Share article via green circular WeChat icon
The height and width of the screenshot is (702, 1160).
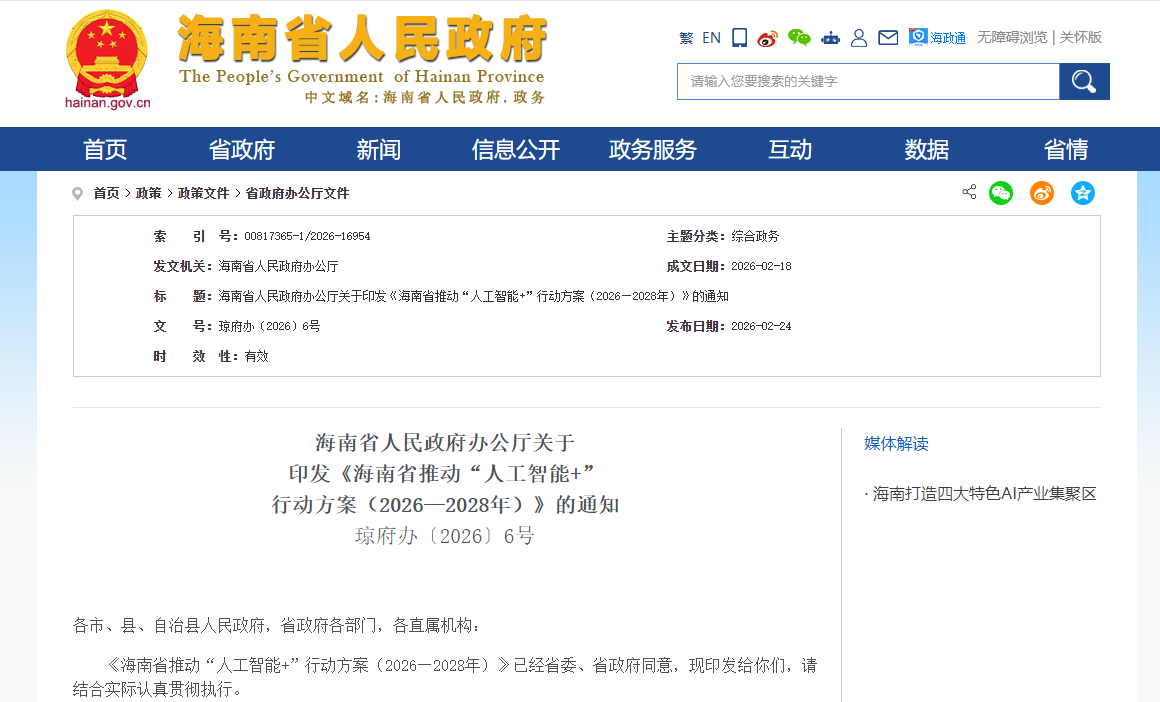pos(1001,193)
